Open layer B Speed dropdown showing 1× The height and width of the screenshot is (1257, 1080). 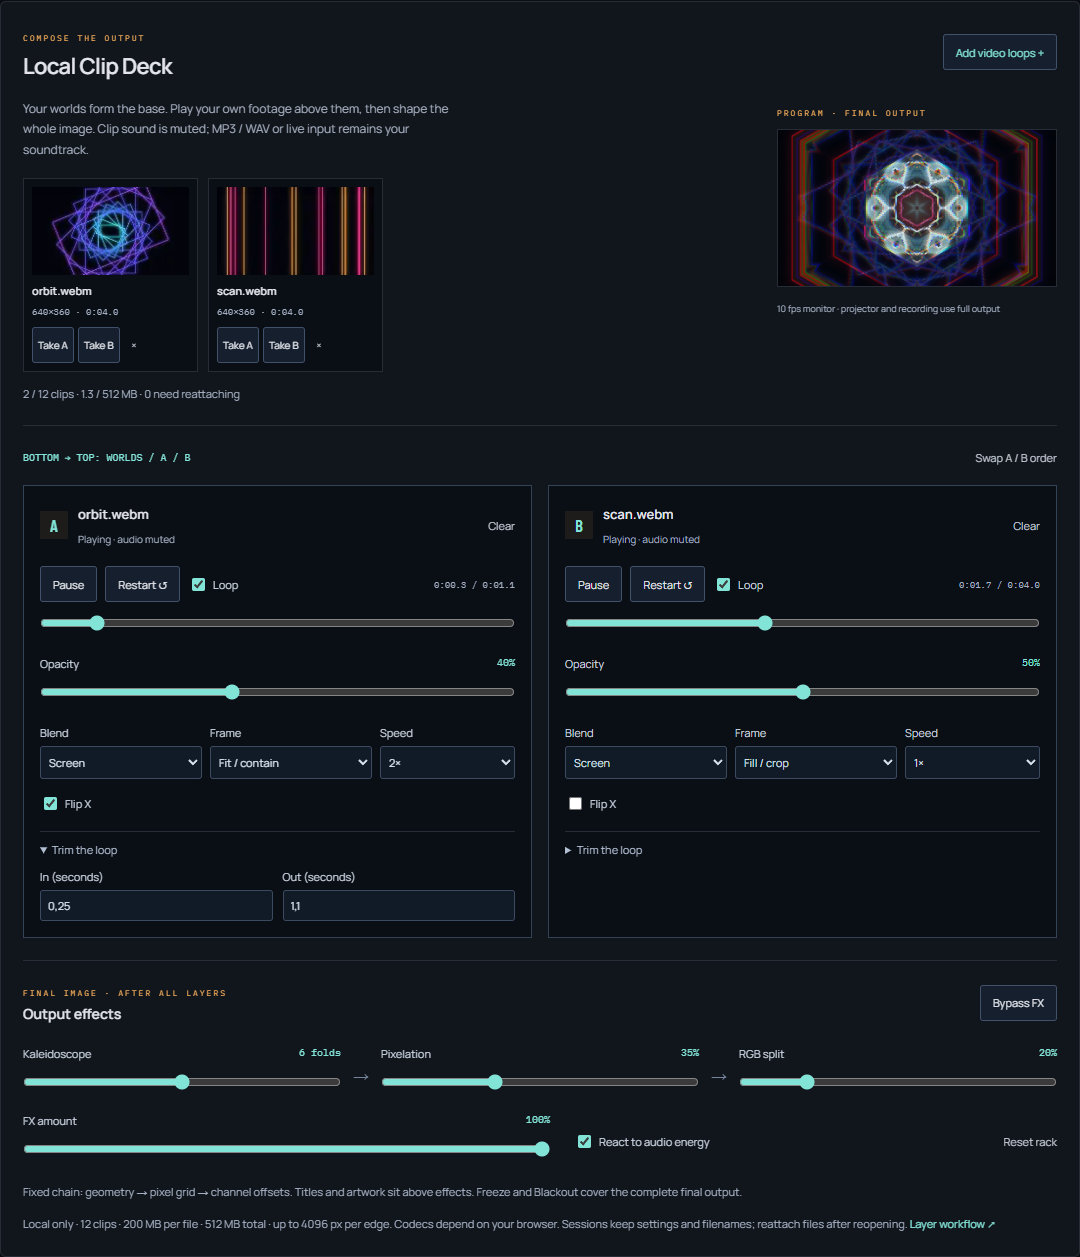972,763
